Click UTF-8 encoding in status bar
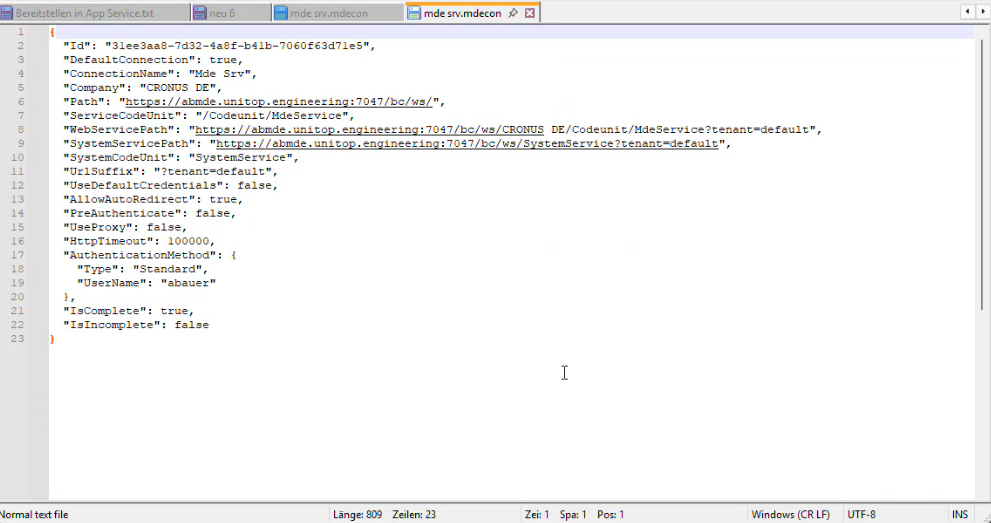 (x=861, y=514)
